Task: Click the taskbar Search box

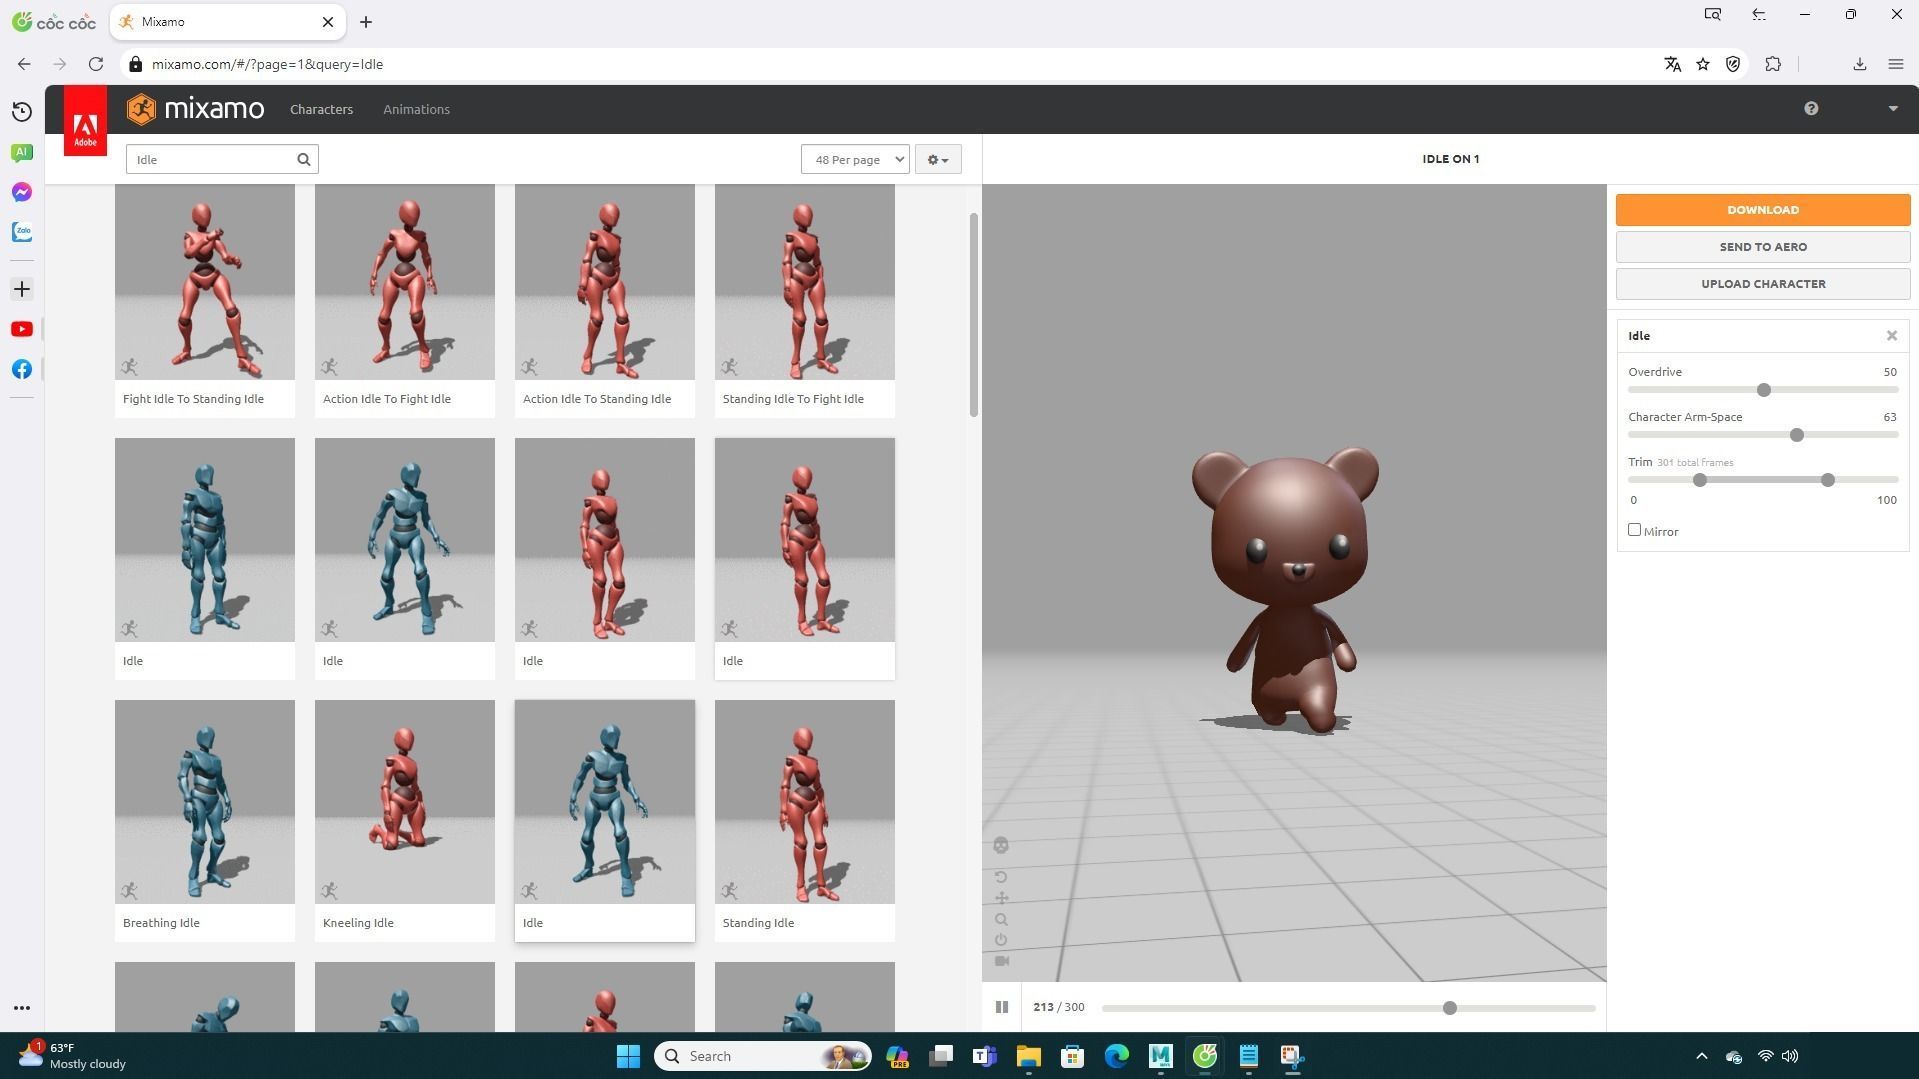Action: (x=762, y=1056)
